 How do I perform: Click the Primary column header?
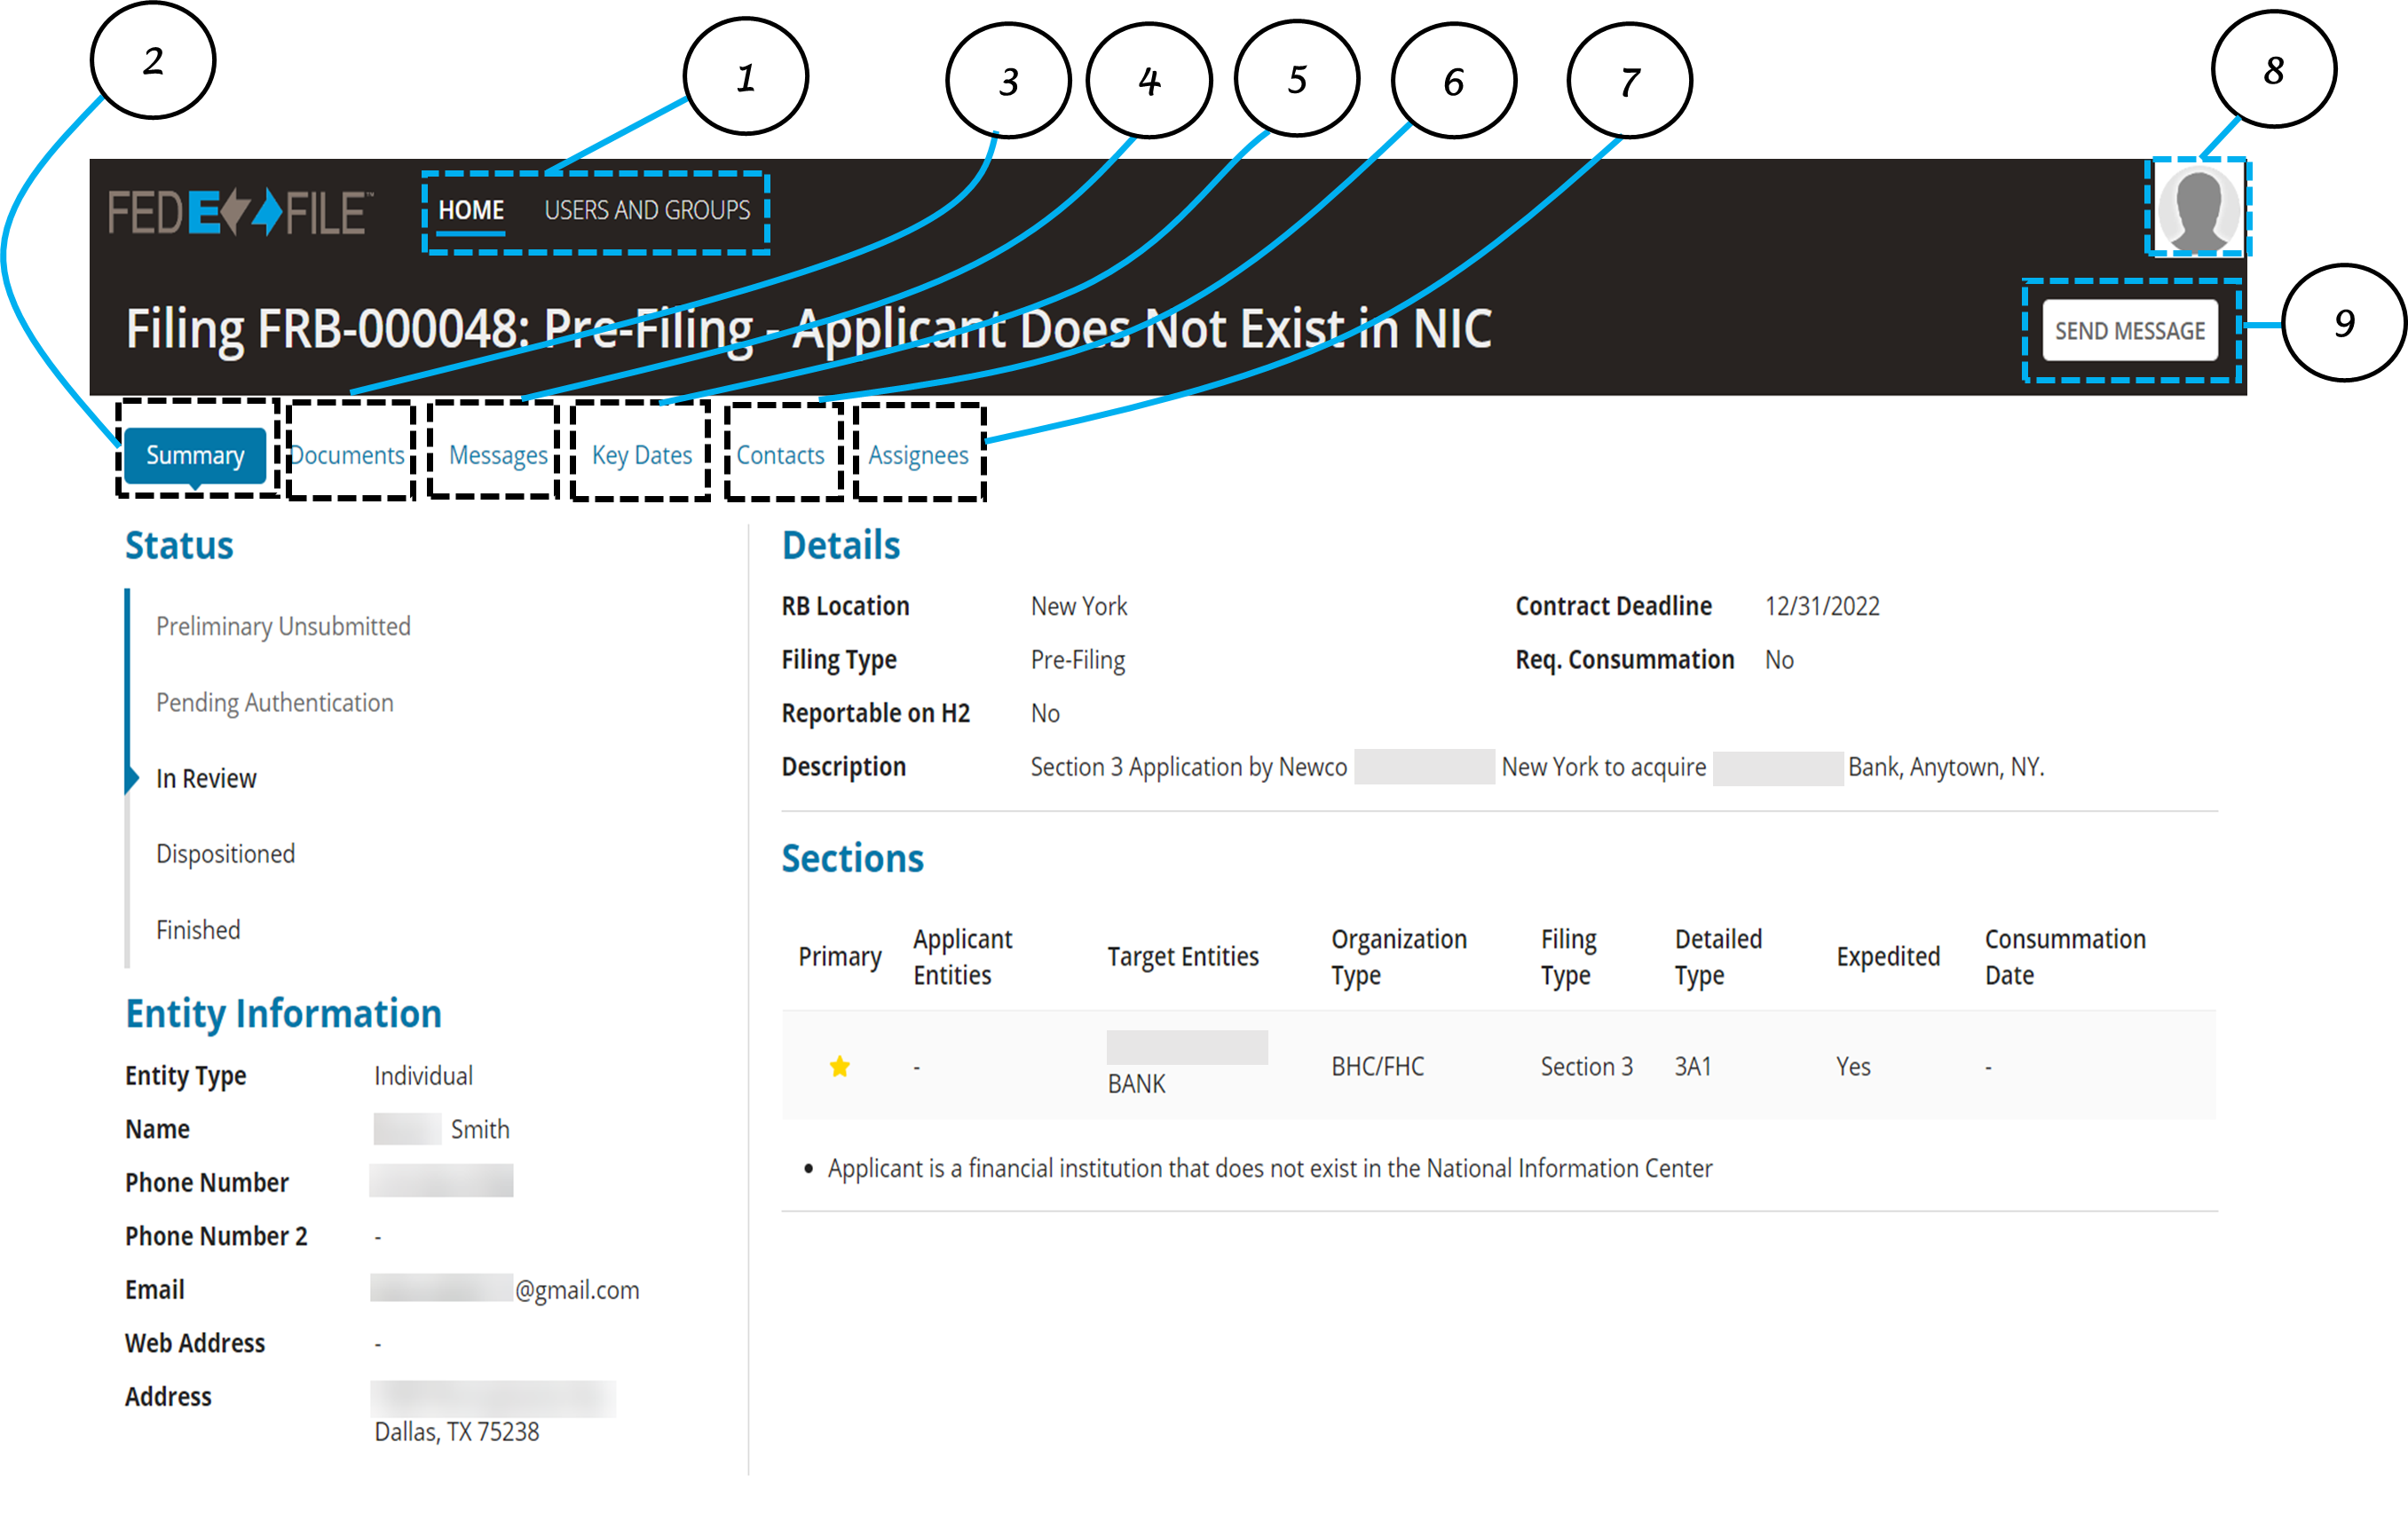840,957
